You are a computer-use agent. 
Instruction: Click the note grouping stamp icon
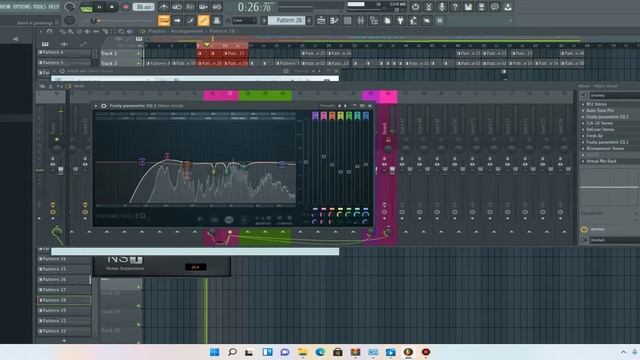216,20
